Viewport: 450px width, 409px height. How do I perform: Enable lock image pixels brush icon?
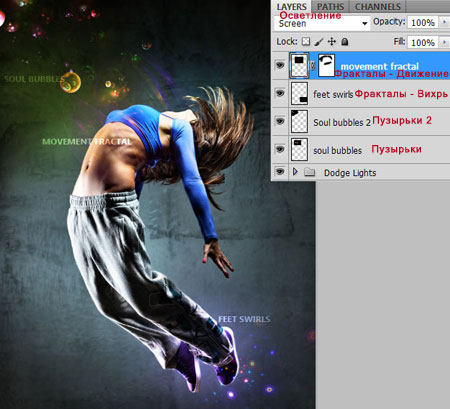(x=319, y=41)
